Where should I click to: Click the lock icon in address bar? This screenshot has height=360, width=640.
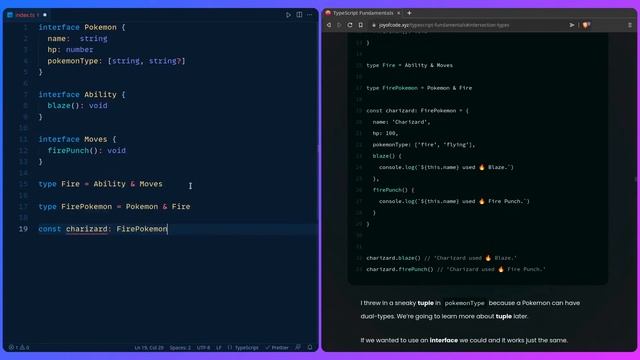tap(373, 25)
